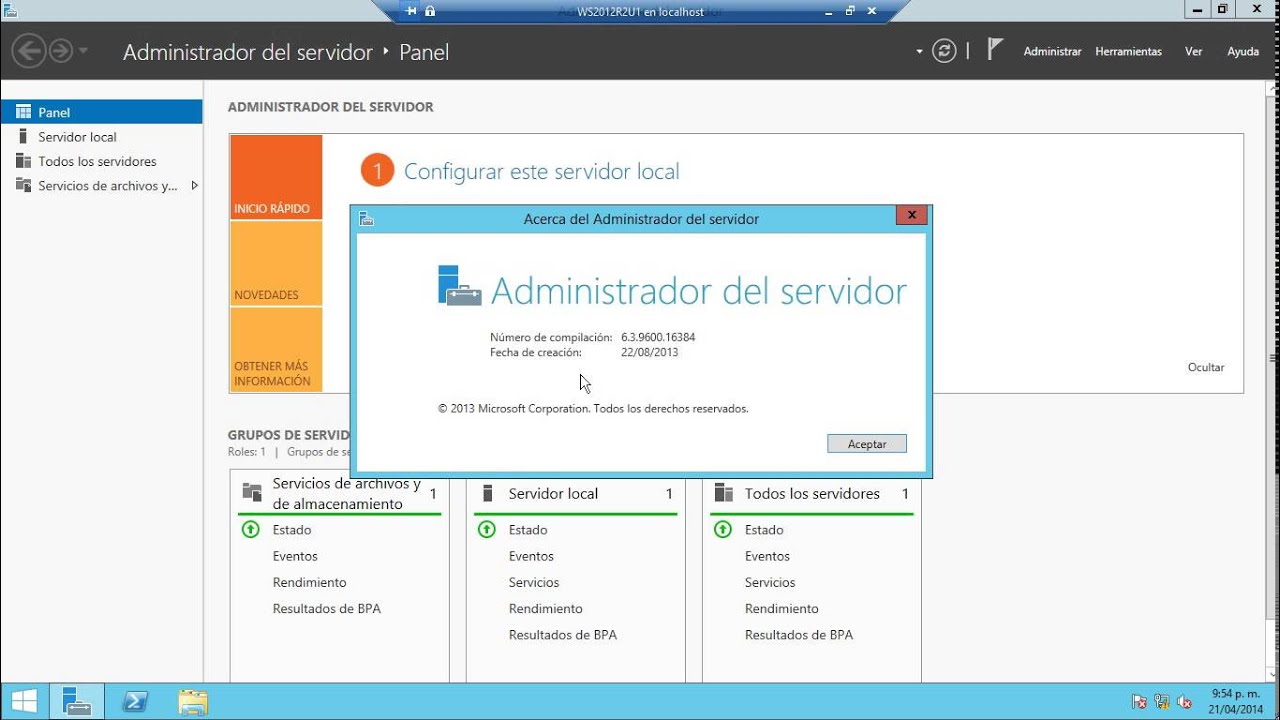Click the about dialog title bar icon
The width and height of the screenshot is (1280, 720).
(367, 219)
